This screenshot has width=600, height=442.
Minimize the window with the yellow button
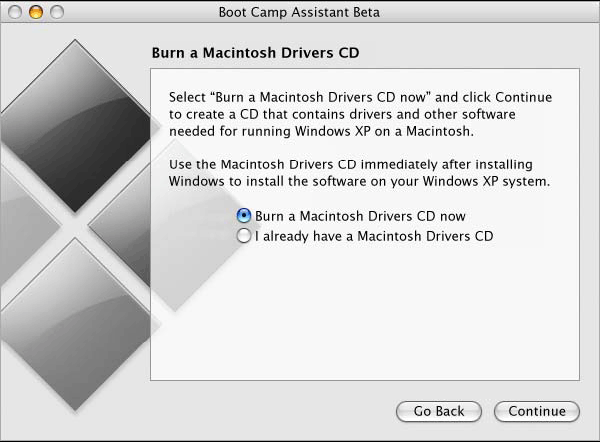36,12
